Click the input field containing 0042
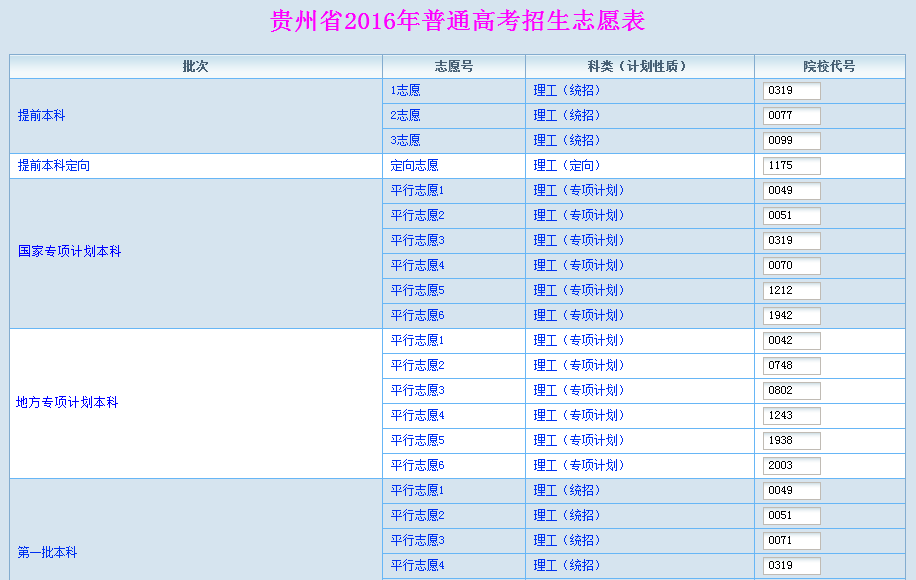The width and height of the screenshot is (916, 580). [x=791, y=341]
